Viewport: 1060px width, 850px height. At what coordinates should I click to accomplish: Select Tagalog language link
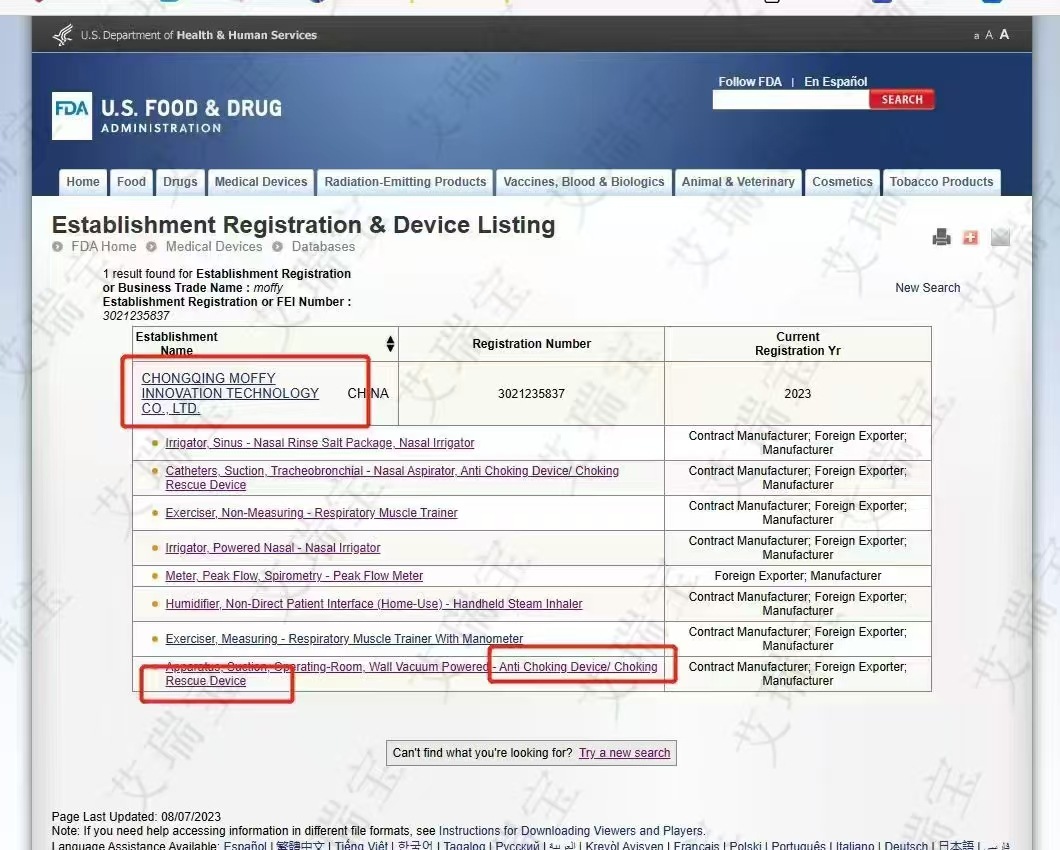pyautogui.click(x=464, y=846)
